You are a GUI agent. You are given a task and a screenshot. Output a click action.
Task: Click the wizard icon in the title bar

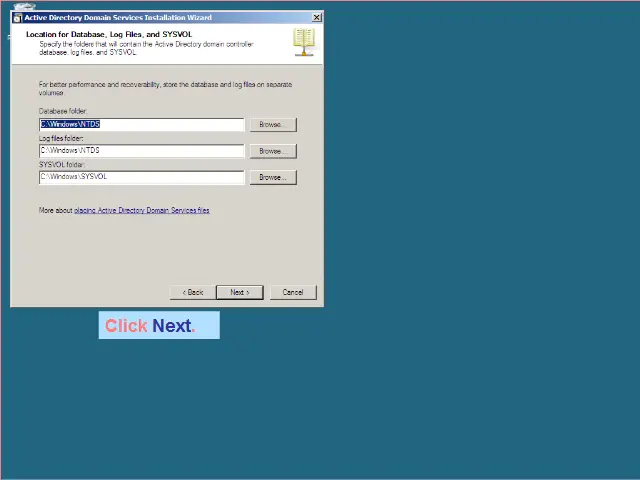[x=18, y=18]
